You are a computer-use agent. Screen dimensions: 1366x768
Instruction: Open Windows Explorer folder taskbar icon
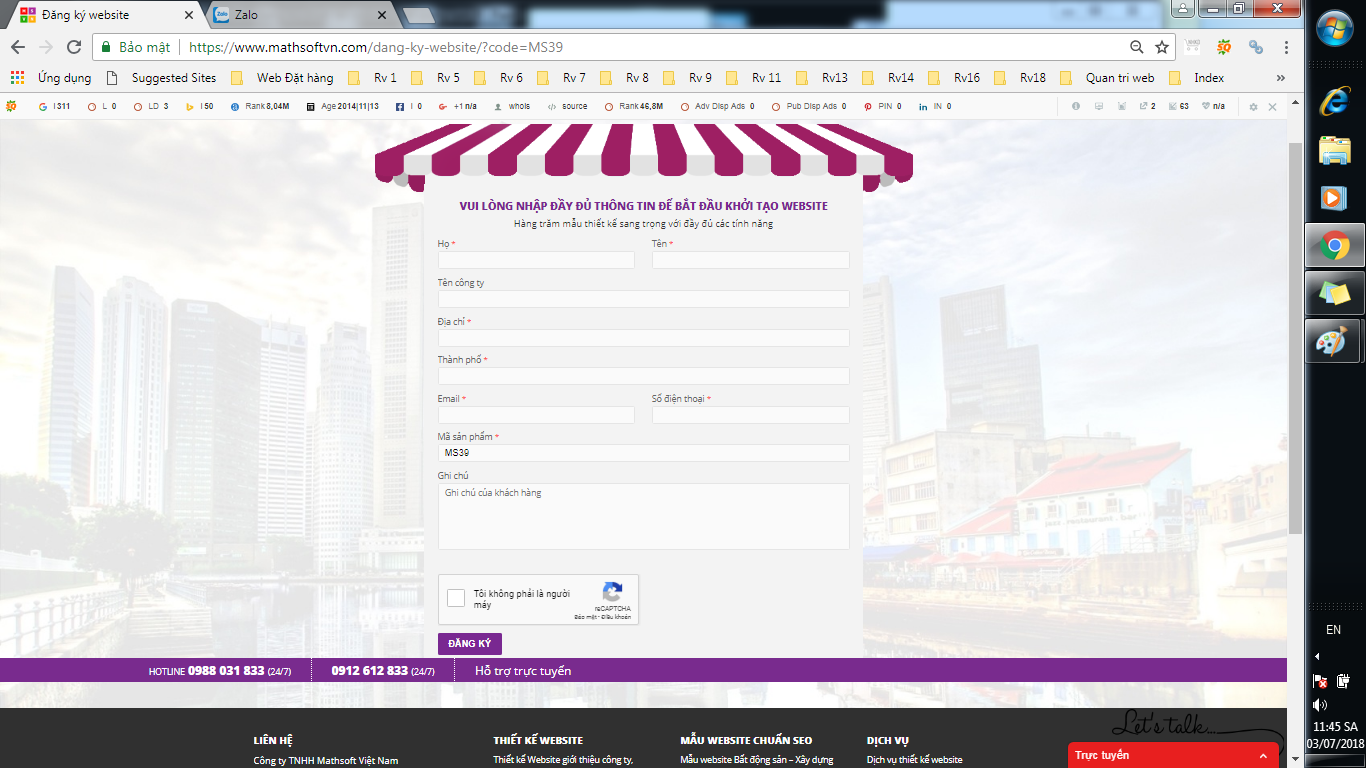point(1335,150)
